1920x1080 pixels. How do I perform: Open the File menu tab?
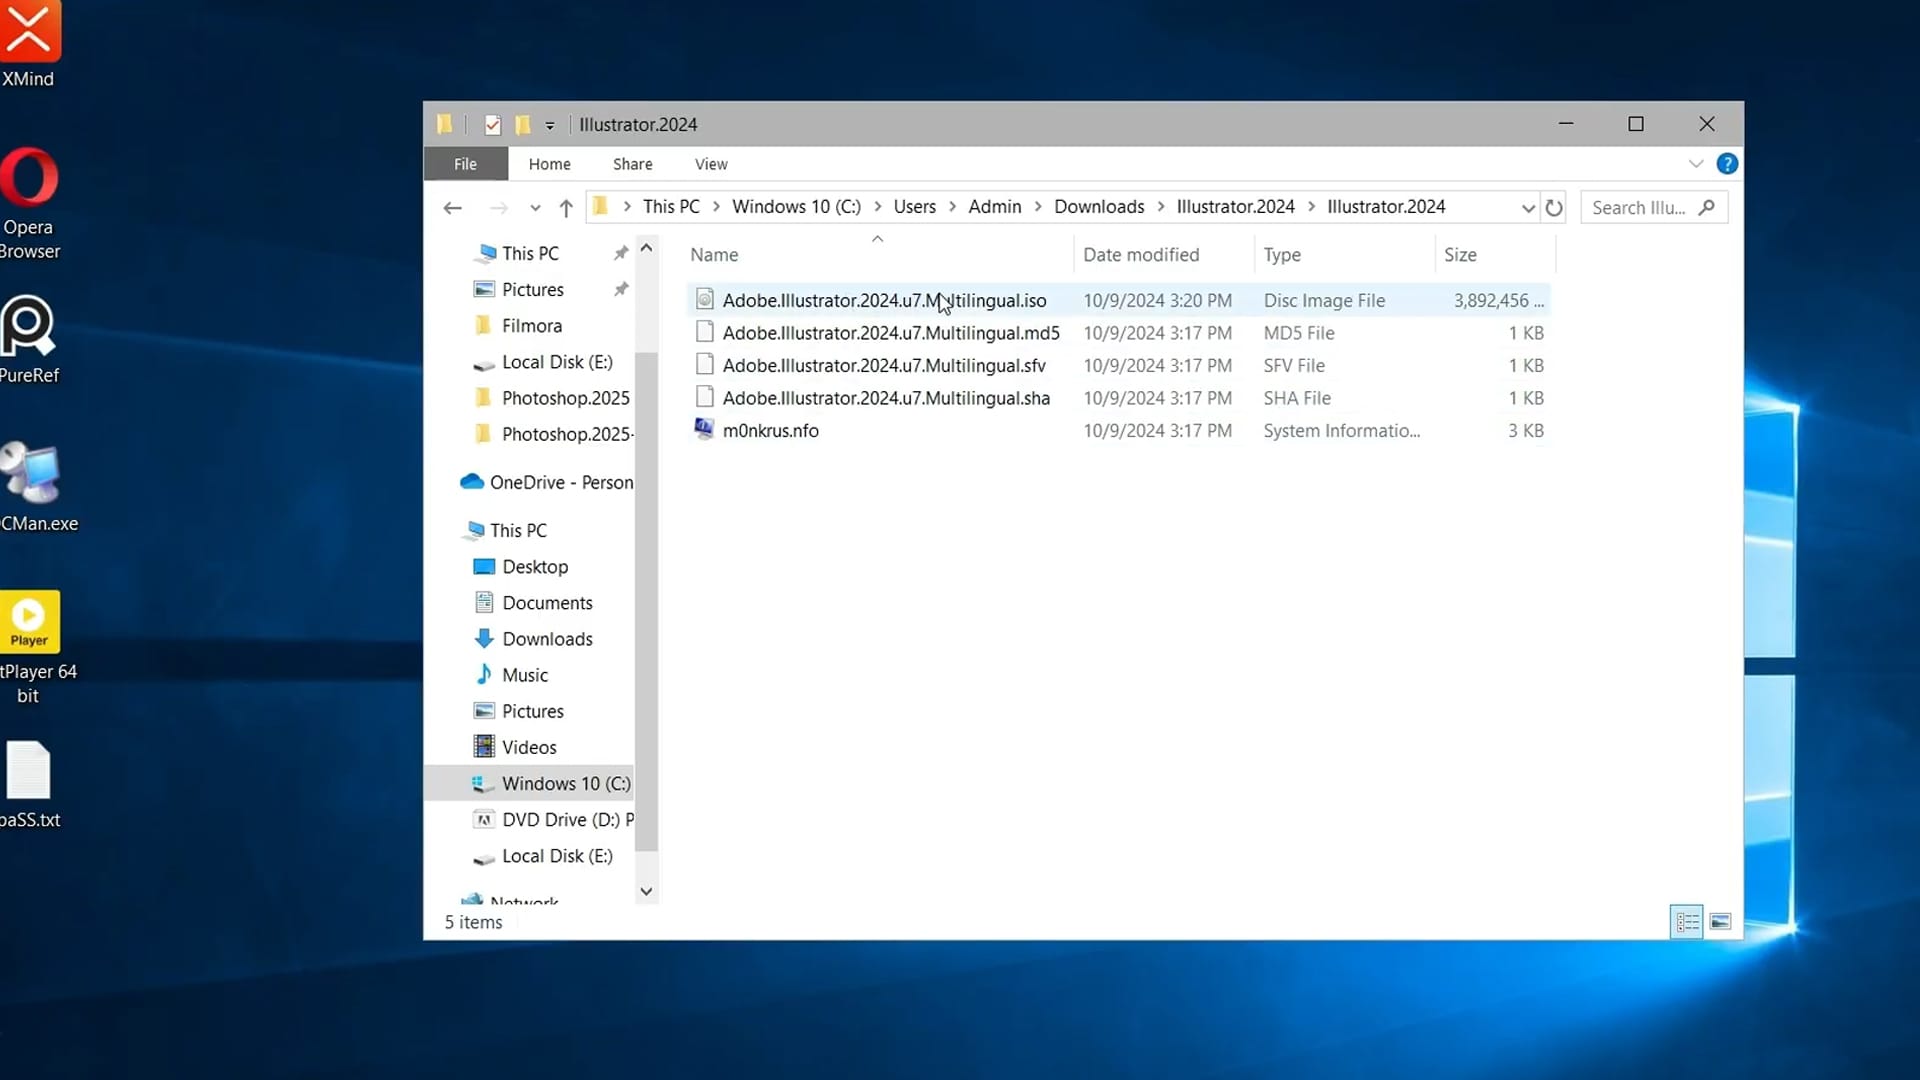coord(465,164)
